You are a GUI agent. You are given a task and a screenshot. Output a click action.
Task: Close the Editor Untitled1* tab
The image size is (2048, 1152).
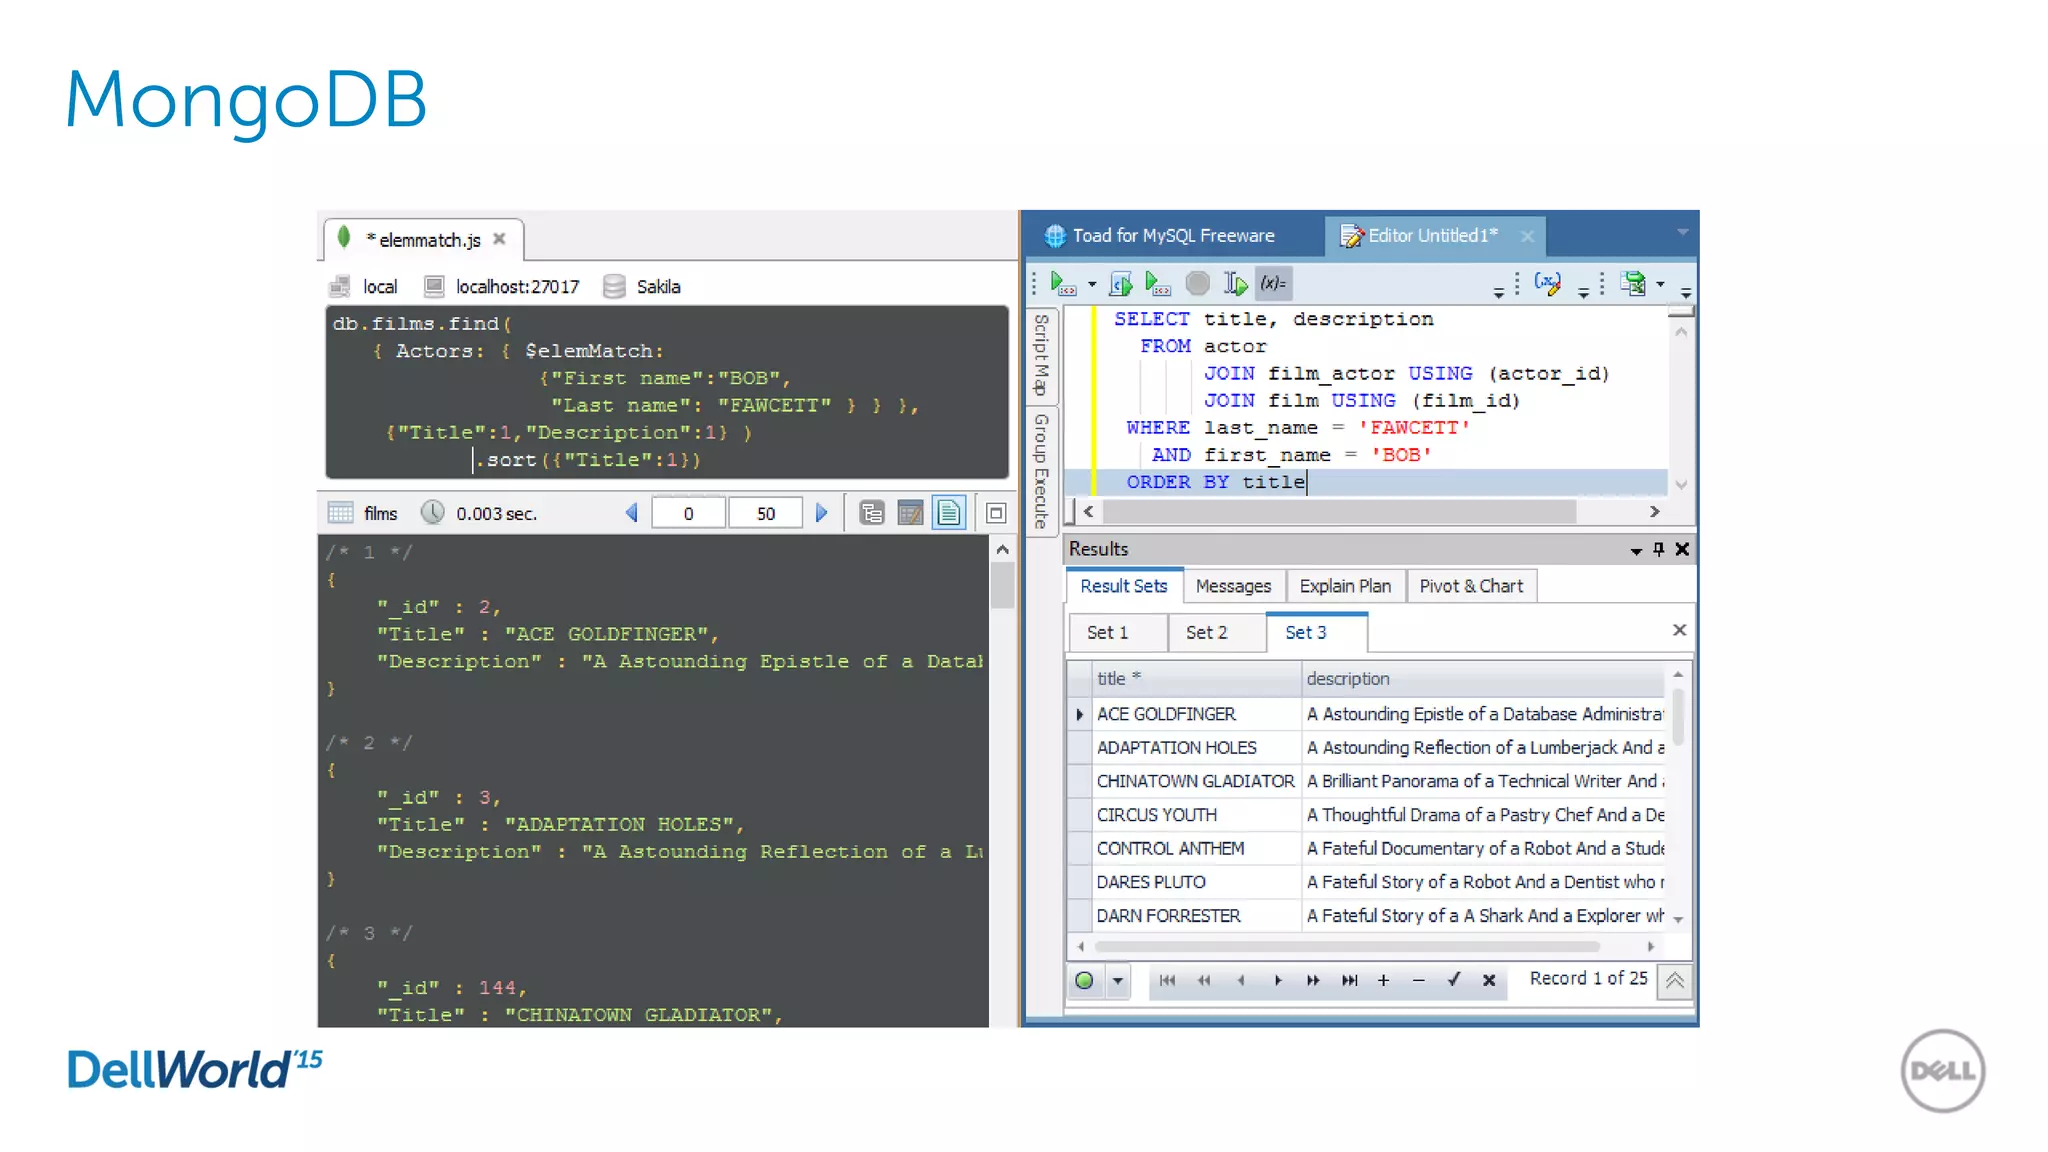(x=1527, y=236)
